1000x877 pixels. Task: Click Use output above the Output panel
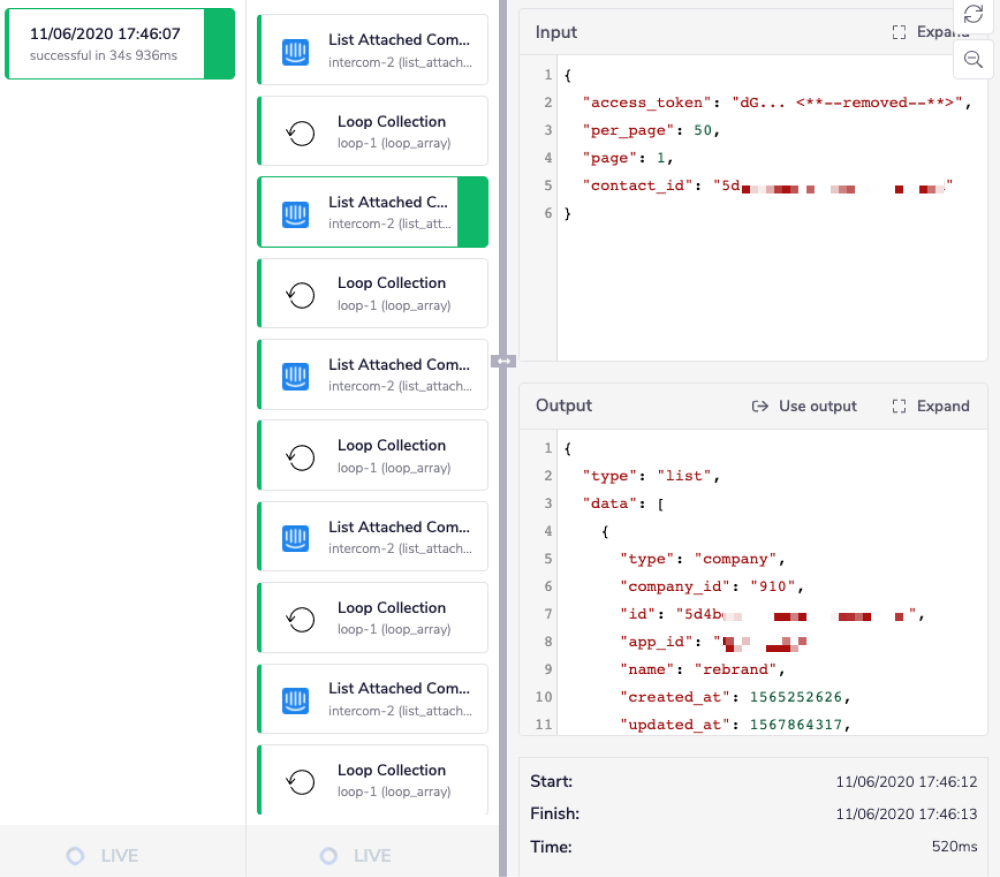click(805, 406)
